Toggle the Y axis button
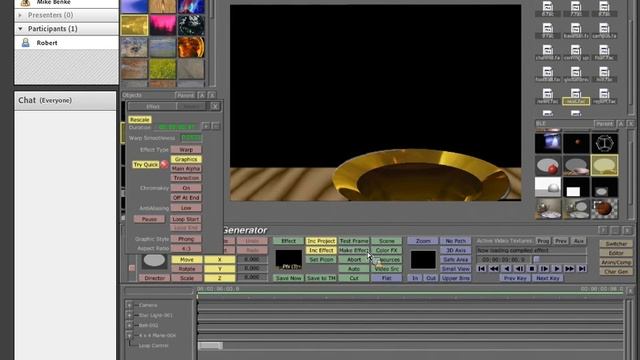Image resolution: width=640 pixels, height=360 pixels. click(220, 269)
